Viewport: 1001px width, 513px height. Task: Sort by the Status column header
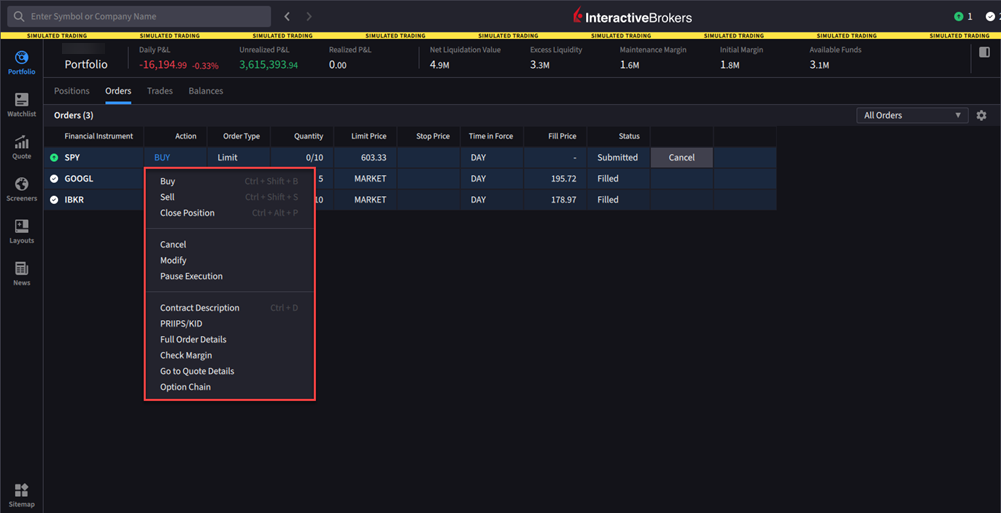pos(619,136)
